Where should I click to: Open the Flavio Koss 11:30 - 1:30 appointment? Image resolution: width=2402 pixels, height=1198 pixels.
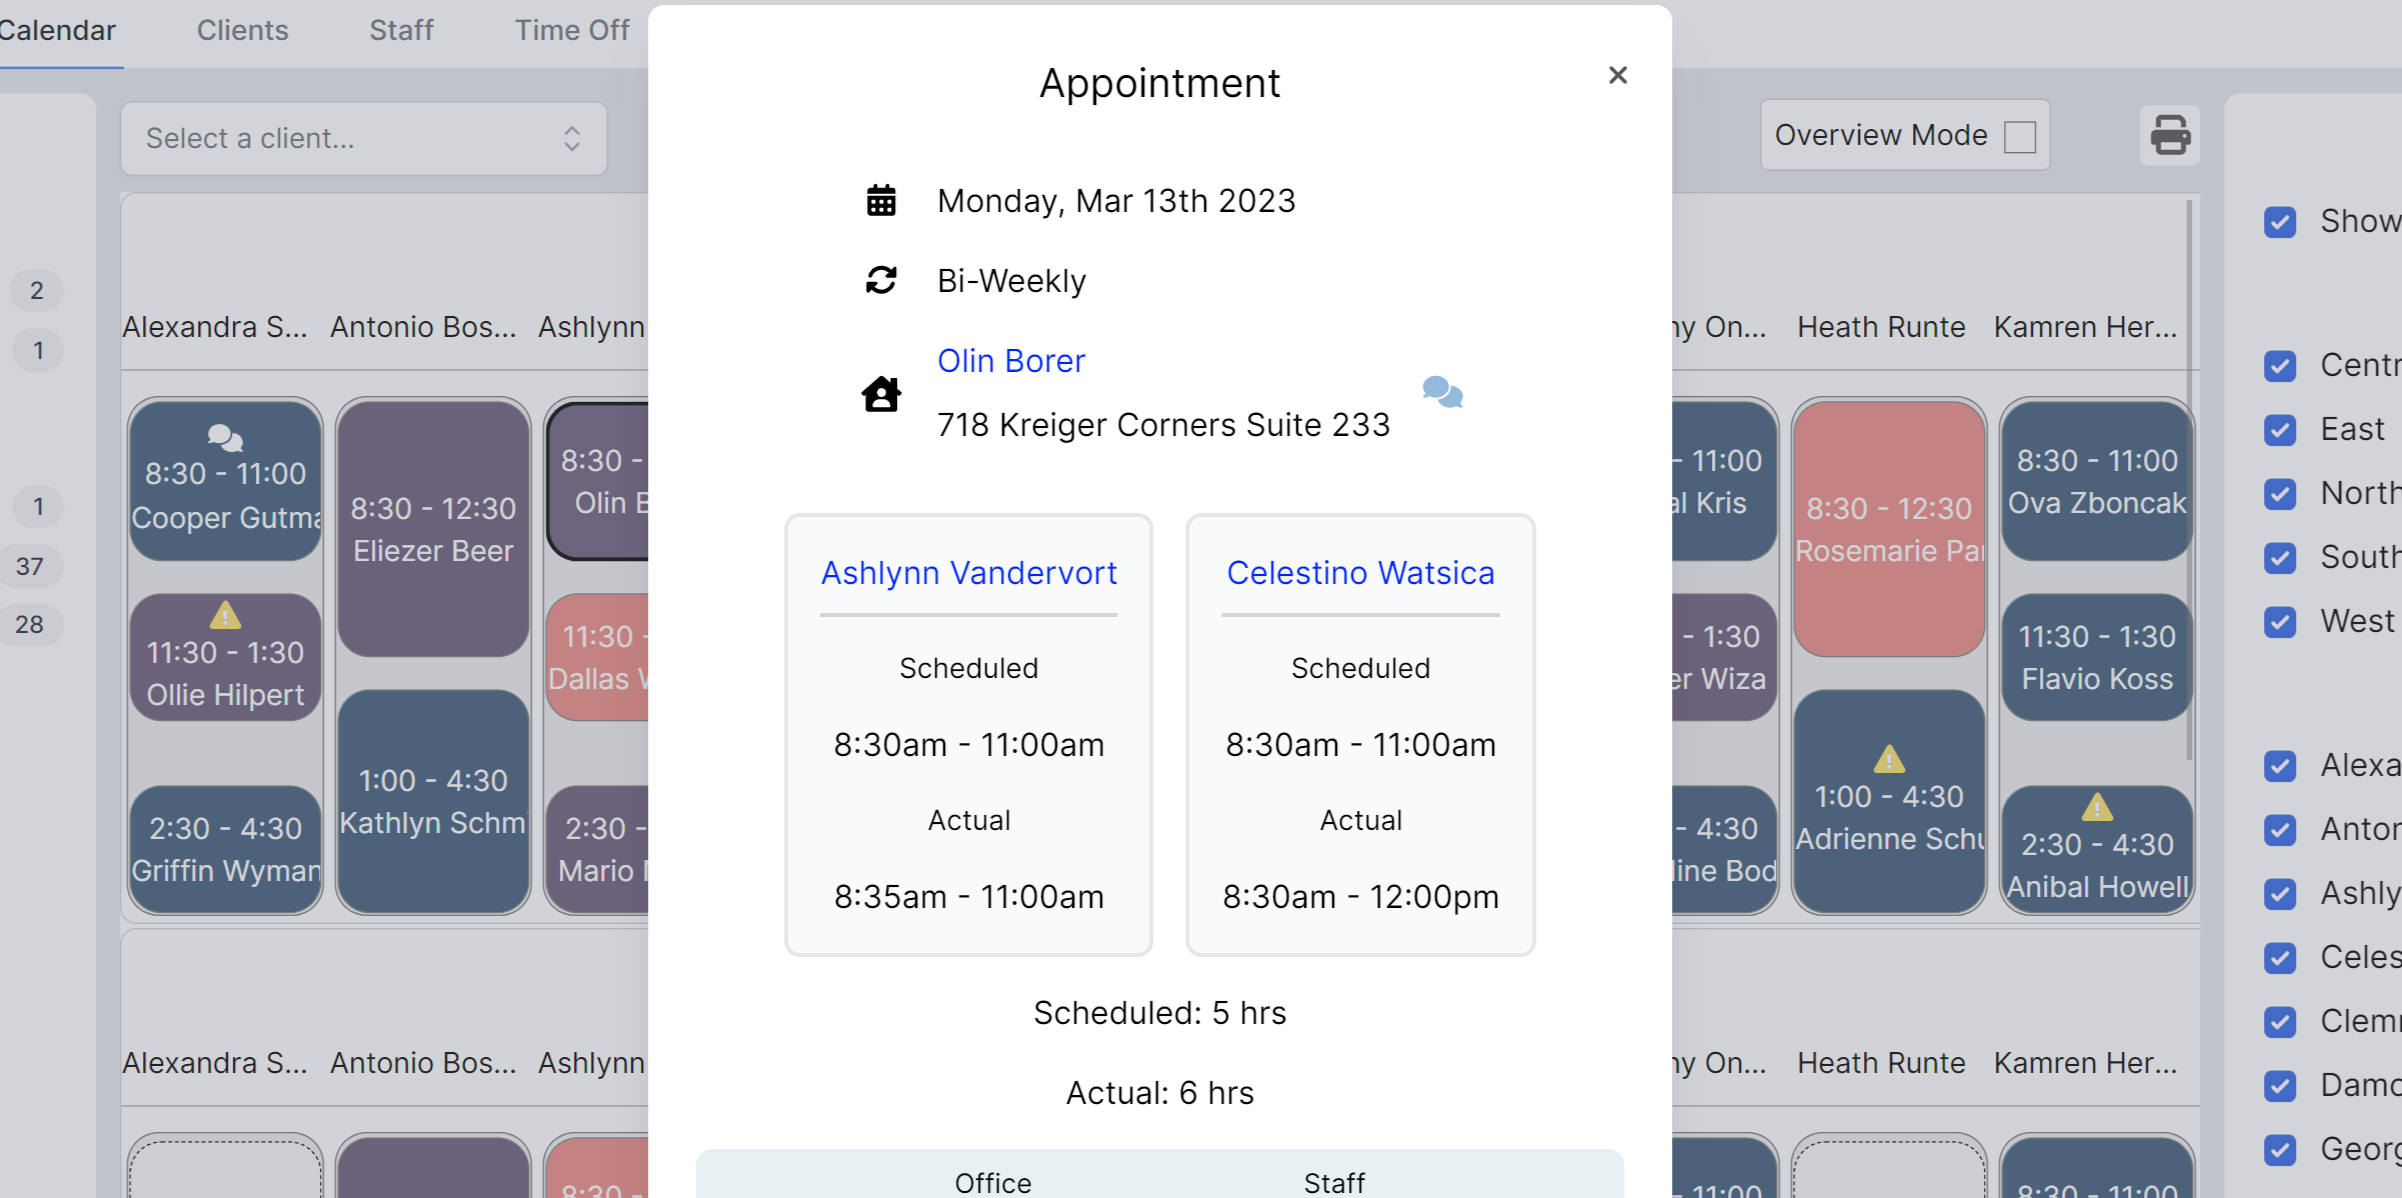(2097, 657)
